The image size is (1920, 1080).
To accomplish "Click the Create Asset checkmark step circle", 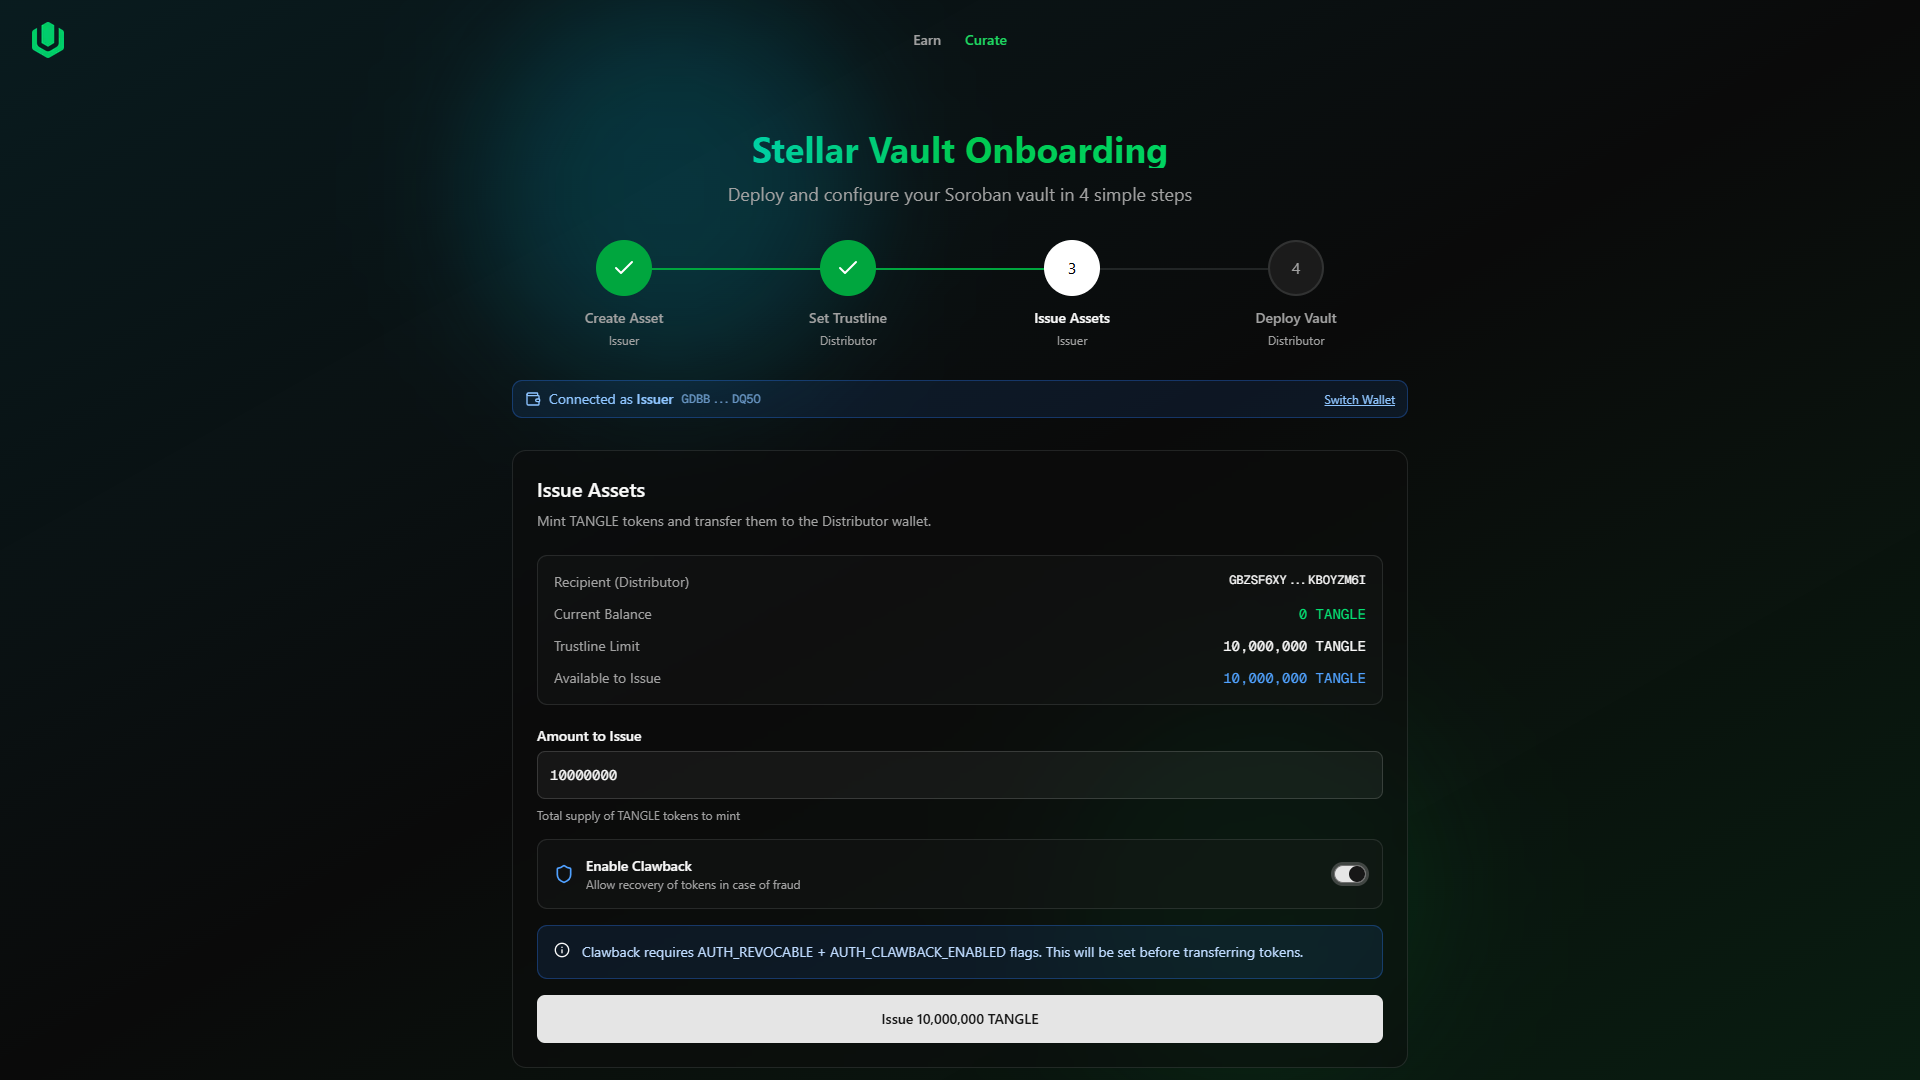I will 624,268.
